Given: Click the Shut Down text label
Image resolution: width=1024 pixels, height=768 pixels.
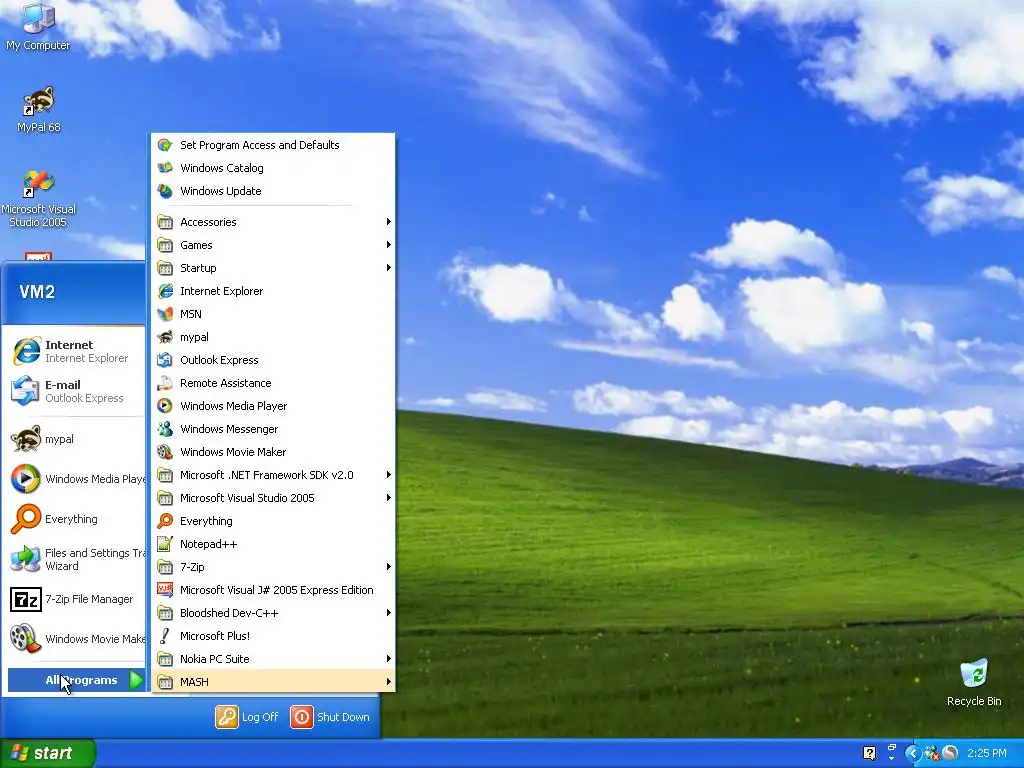Looking at the screenshot, I should 343,717.
